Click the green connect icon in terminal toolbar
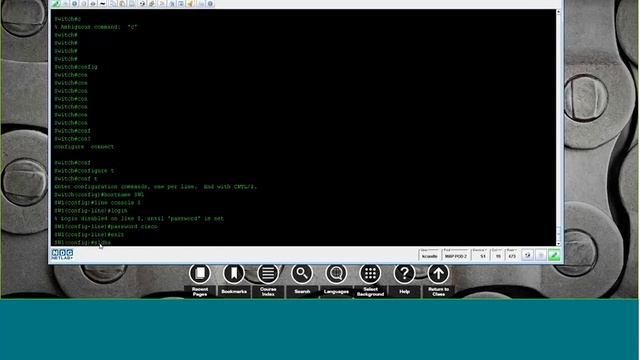 (55, 4)
